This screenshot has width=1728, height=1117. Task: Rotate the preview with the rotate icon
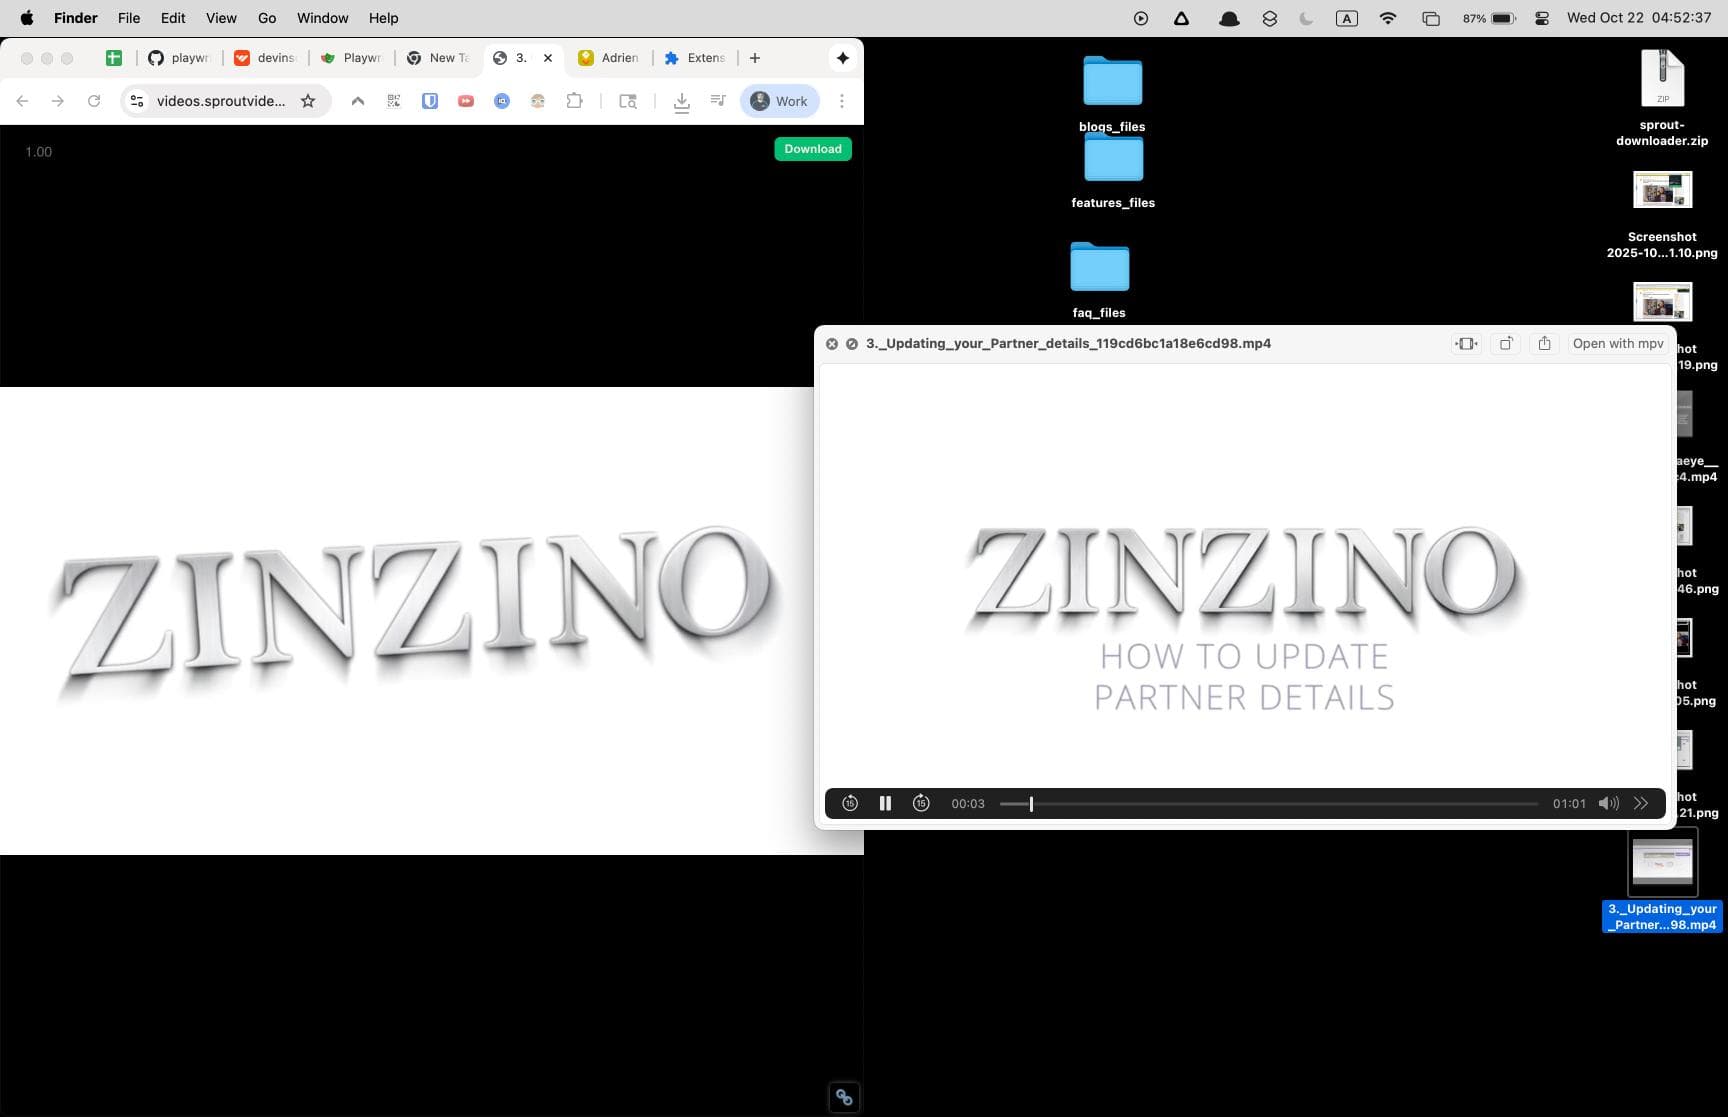coord(1505,343)
